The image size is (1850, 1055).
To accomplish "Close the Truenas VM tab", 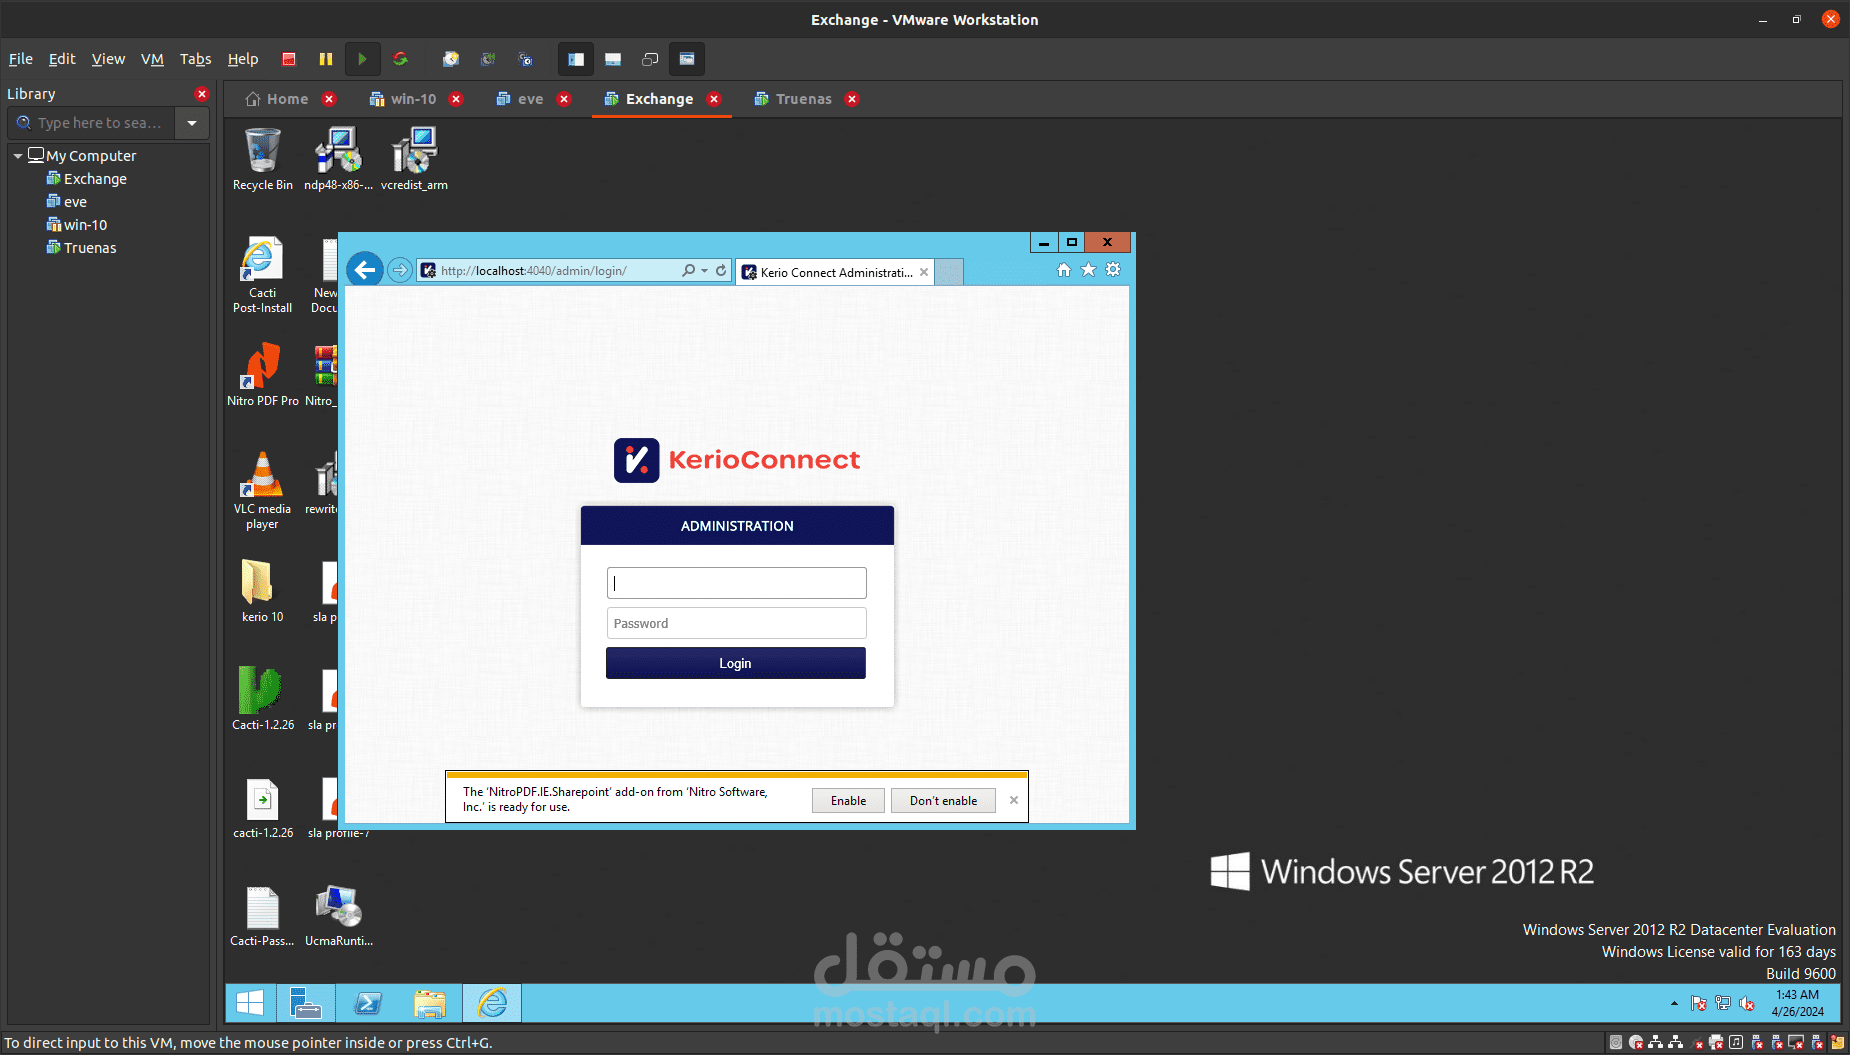I will click(x=852, y=99).
